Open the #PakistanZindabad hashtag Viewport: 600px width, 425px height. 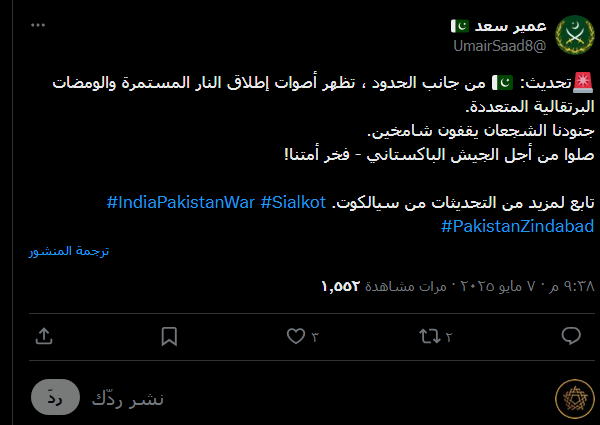click(517, 227)
